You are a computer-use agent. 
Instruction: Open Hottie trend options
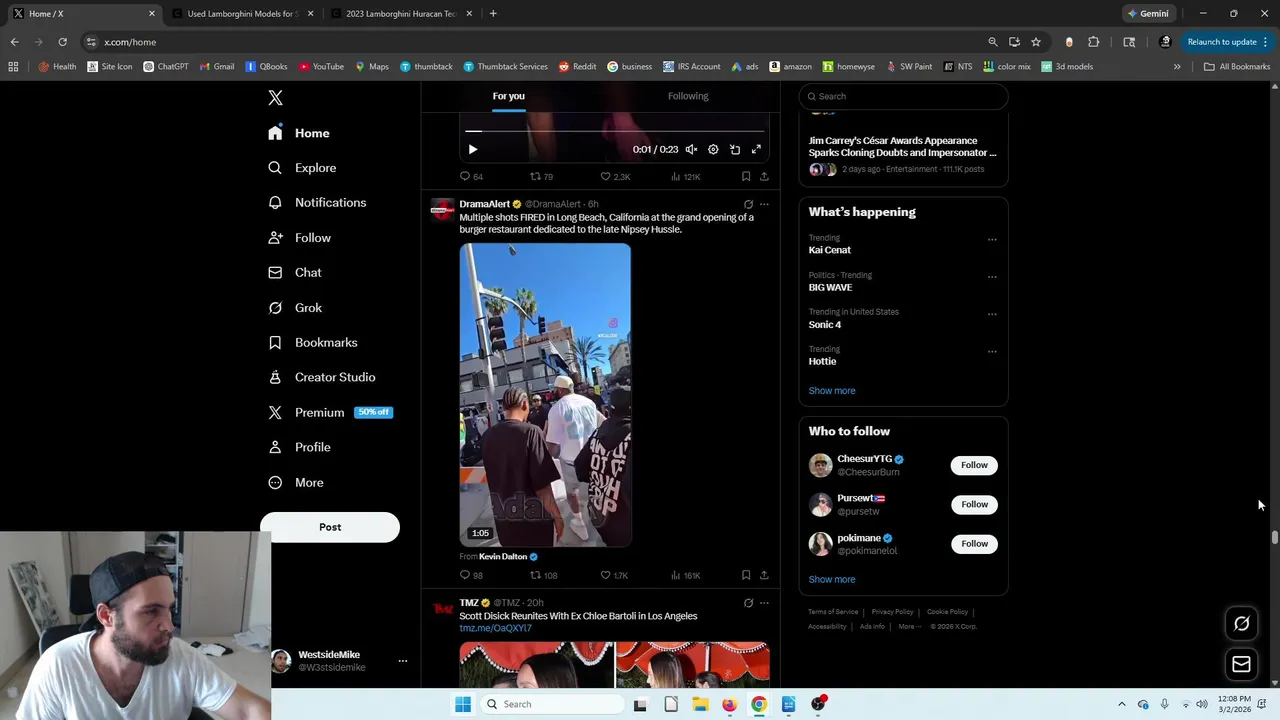992,351
